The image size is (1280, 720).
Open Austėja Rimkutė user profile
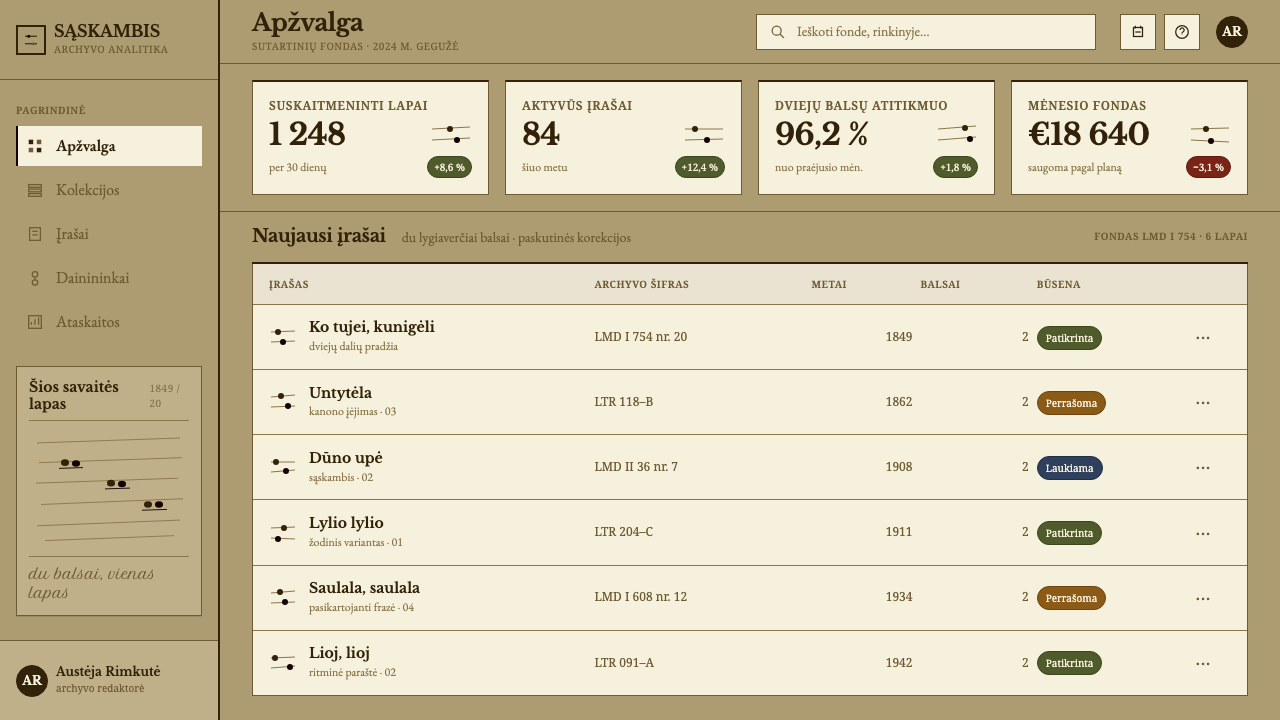[x=109, y=680]
